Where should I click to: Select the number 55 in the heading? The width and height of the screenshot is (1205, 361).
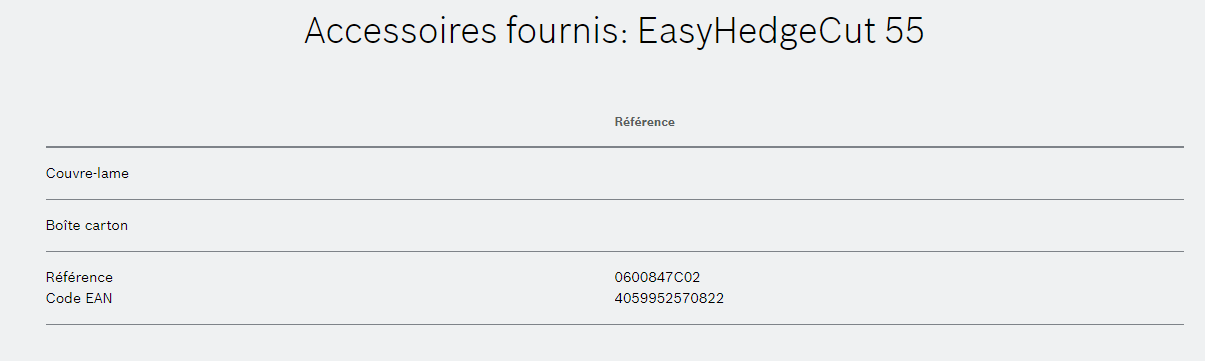(x=905, y=32)
